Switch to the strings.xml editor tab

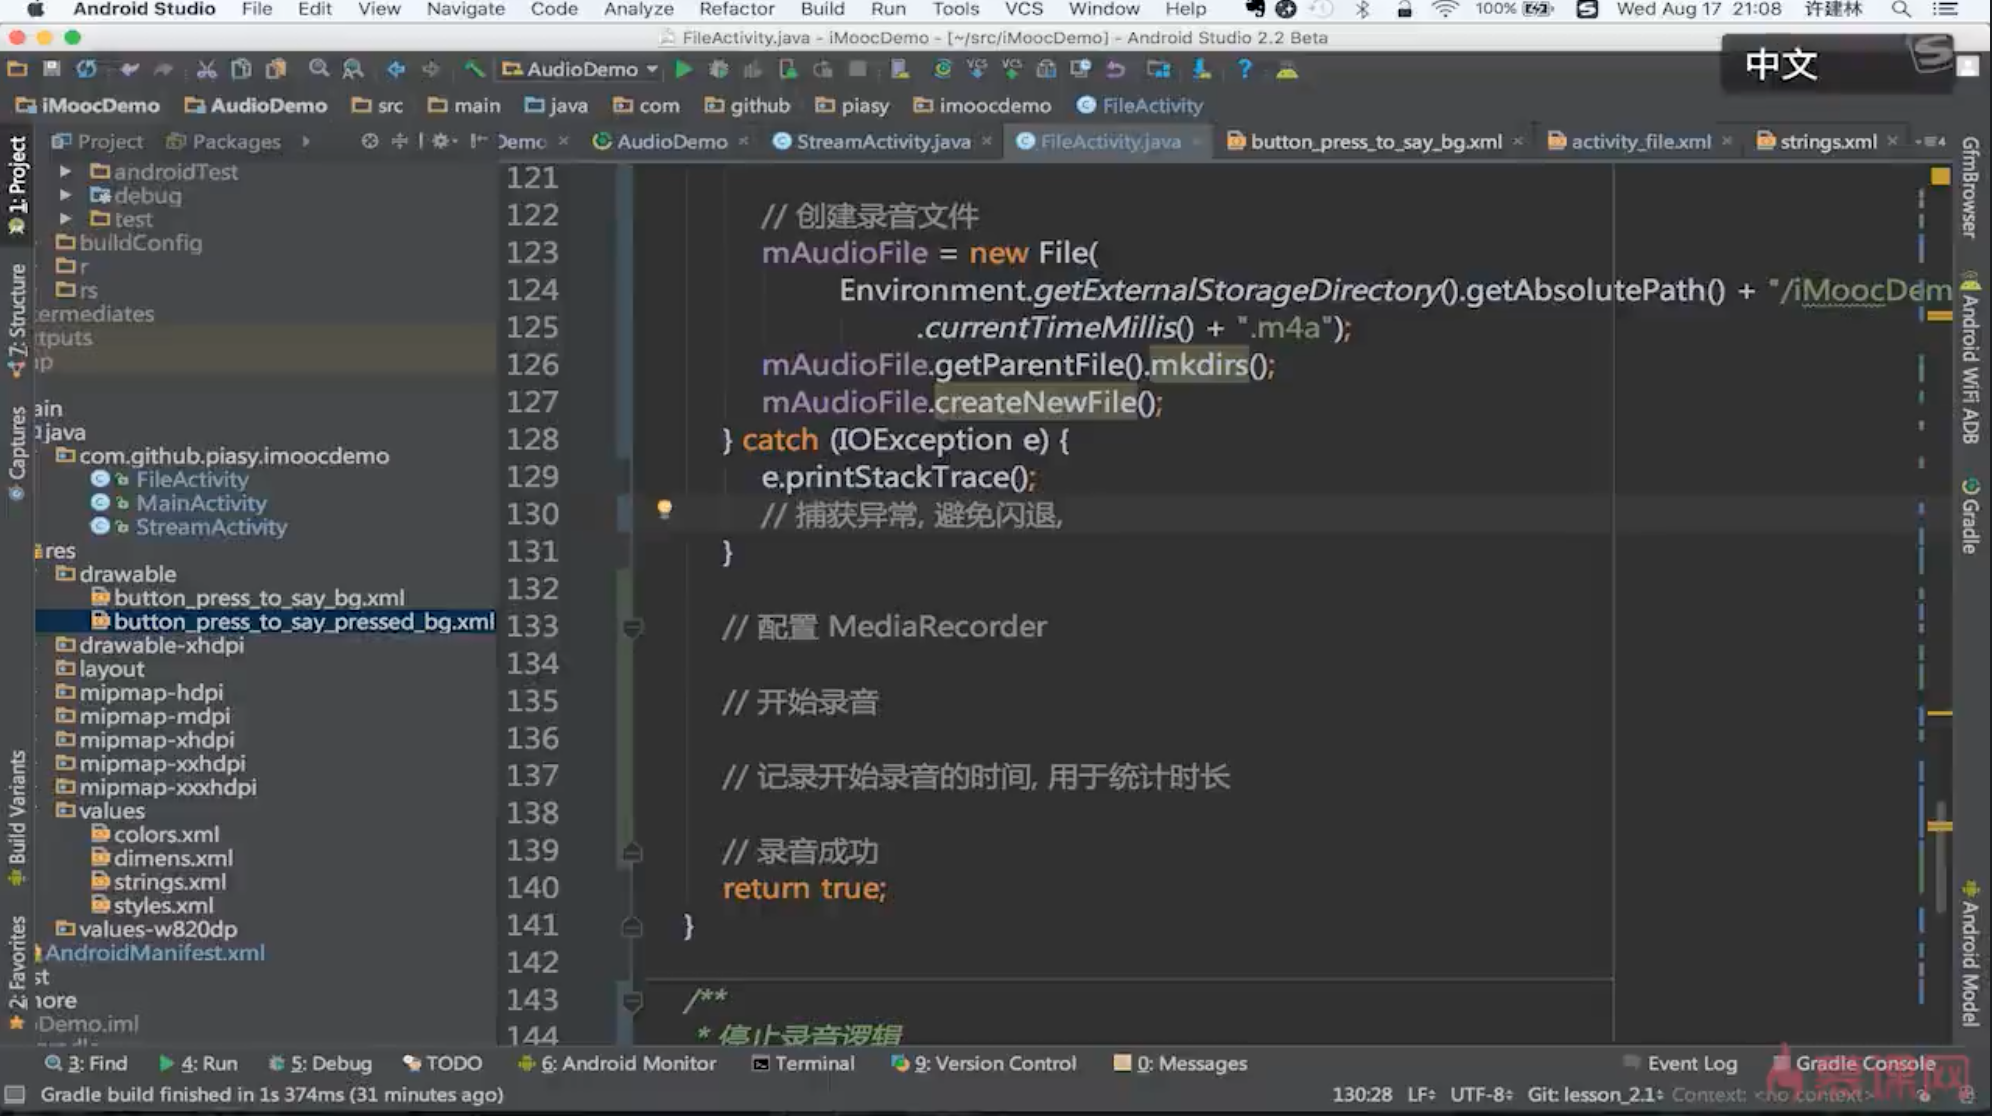1826,141
